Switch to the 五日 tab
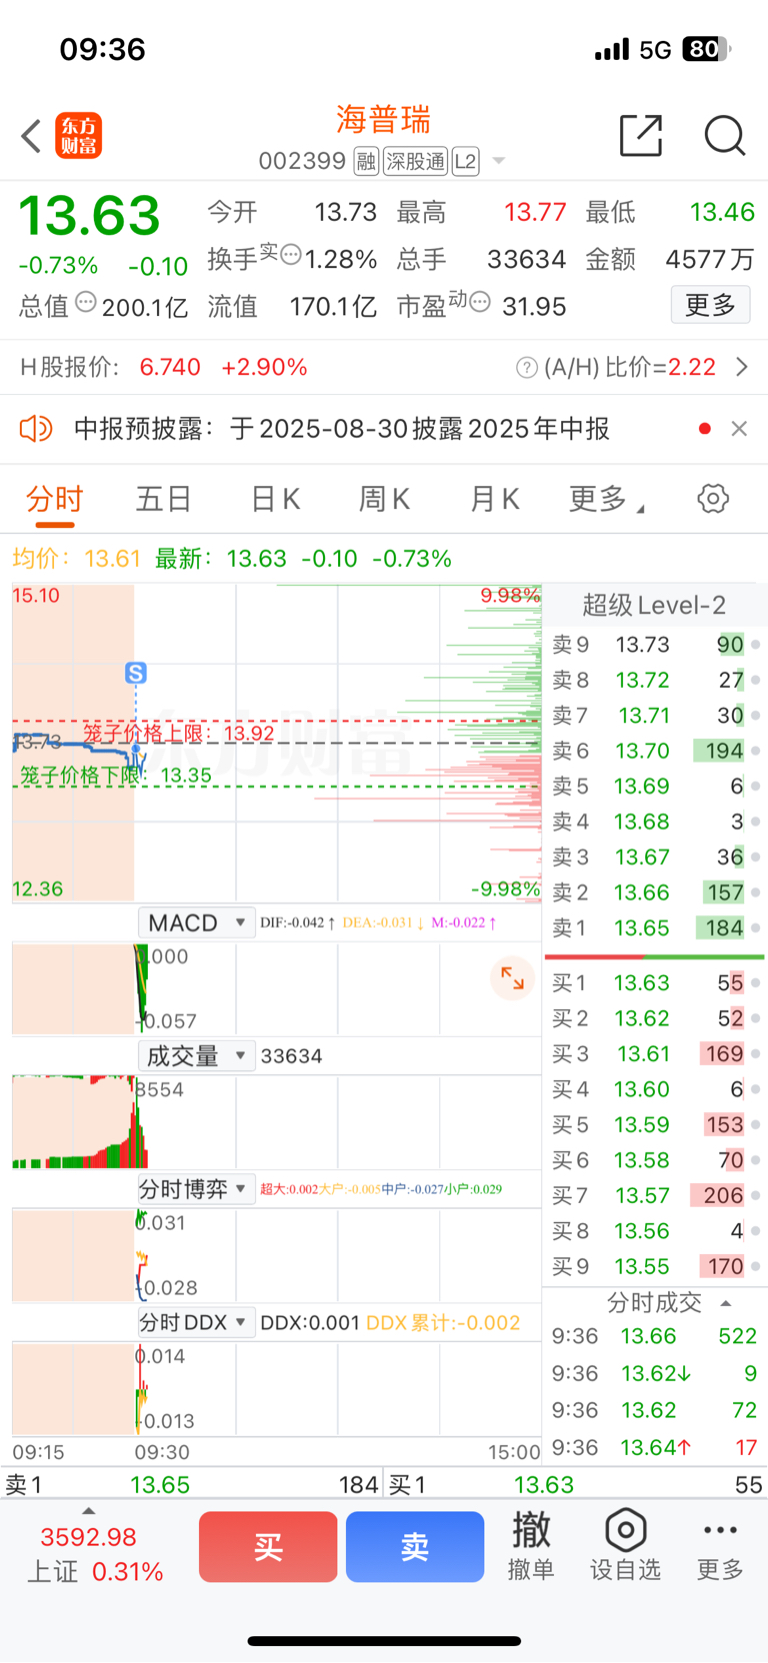 (x=164, y=499)
